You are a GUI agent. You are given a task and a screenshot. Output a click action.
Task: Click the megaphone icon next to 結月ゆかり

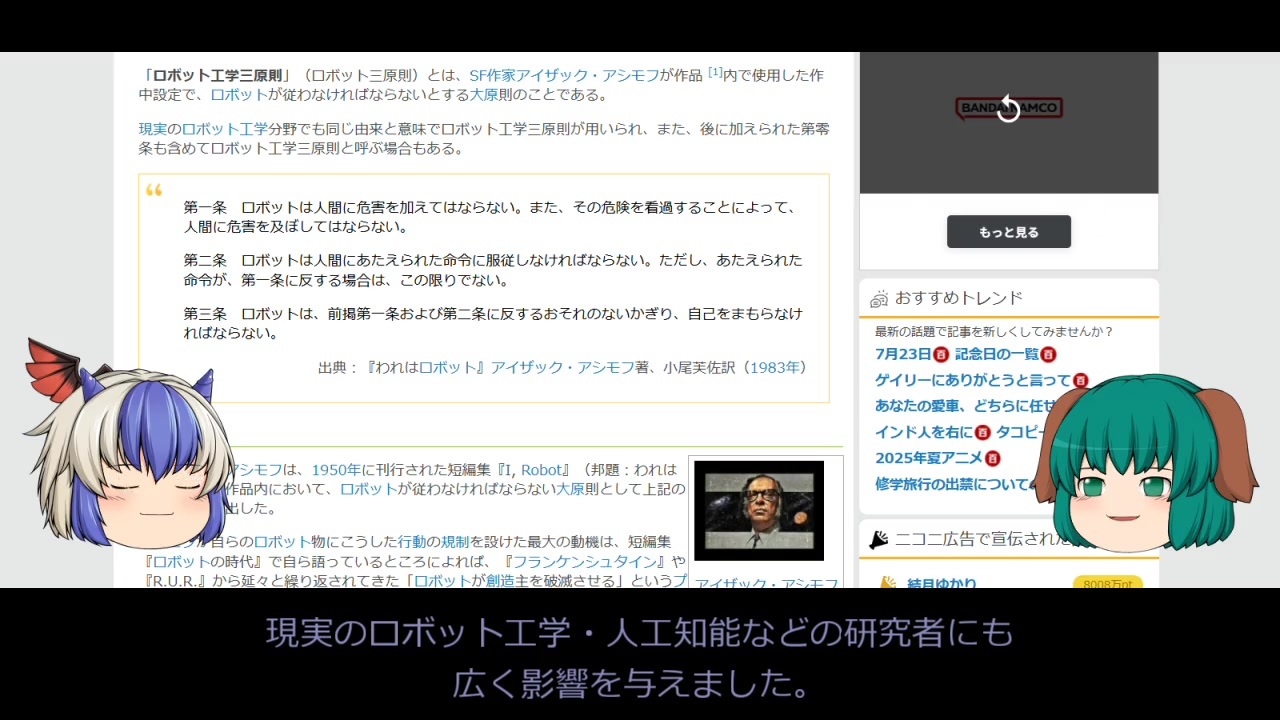(x=887, y=583)
